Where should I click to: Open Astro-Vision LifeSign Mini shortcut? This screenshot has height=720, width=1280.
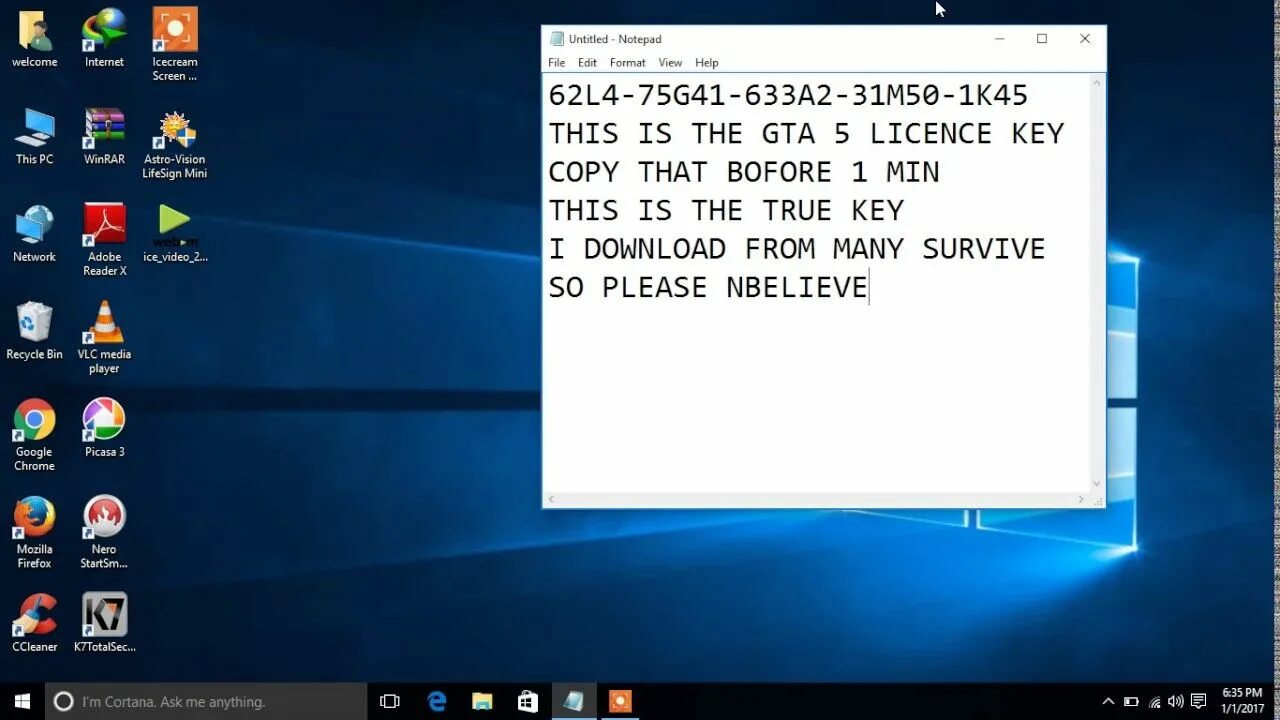click(x=175, y=143)
